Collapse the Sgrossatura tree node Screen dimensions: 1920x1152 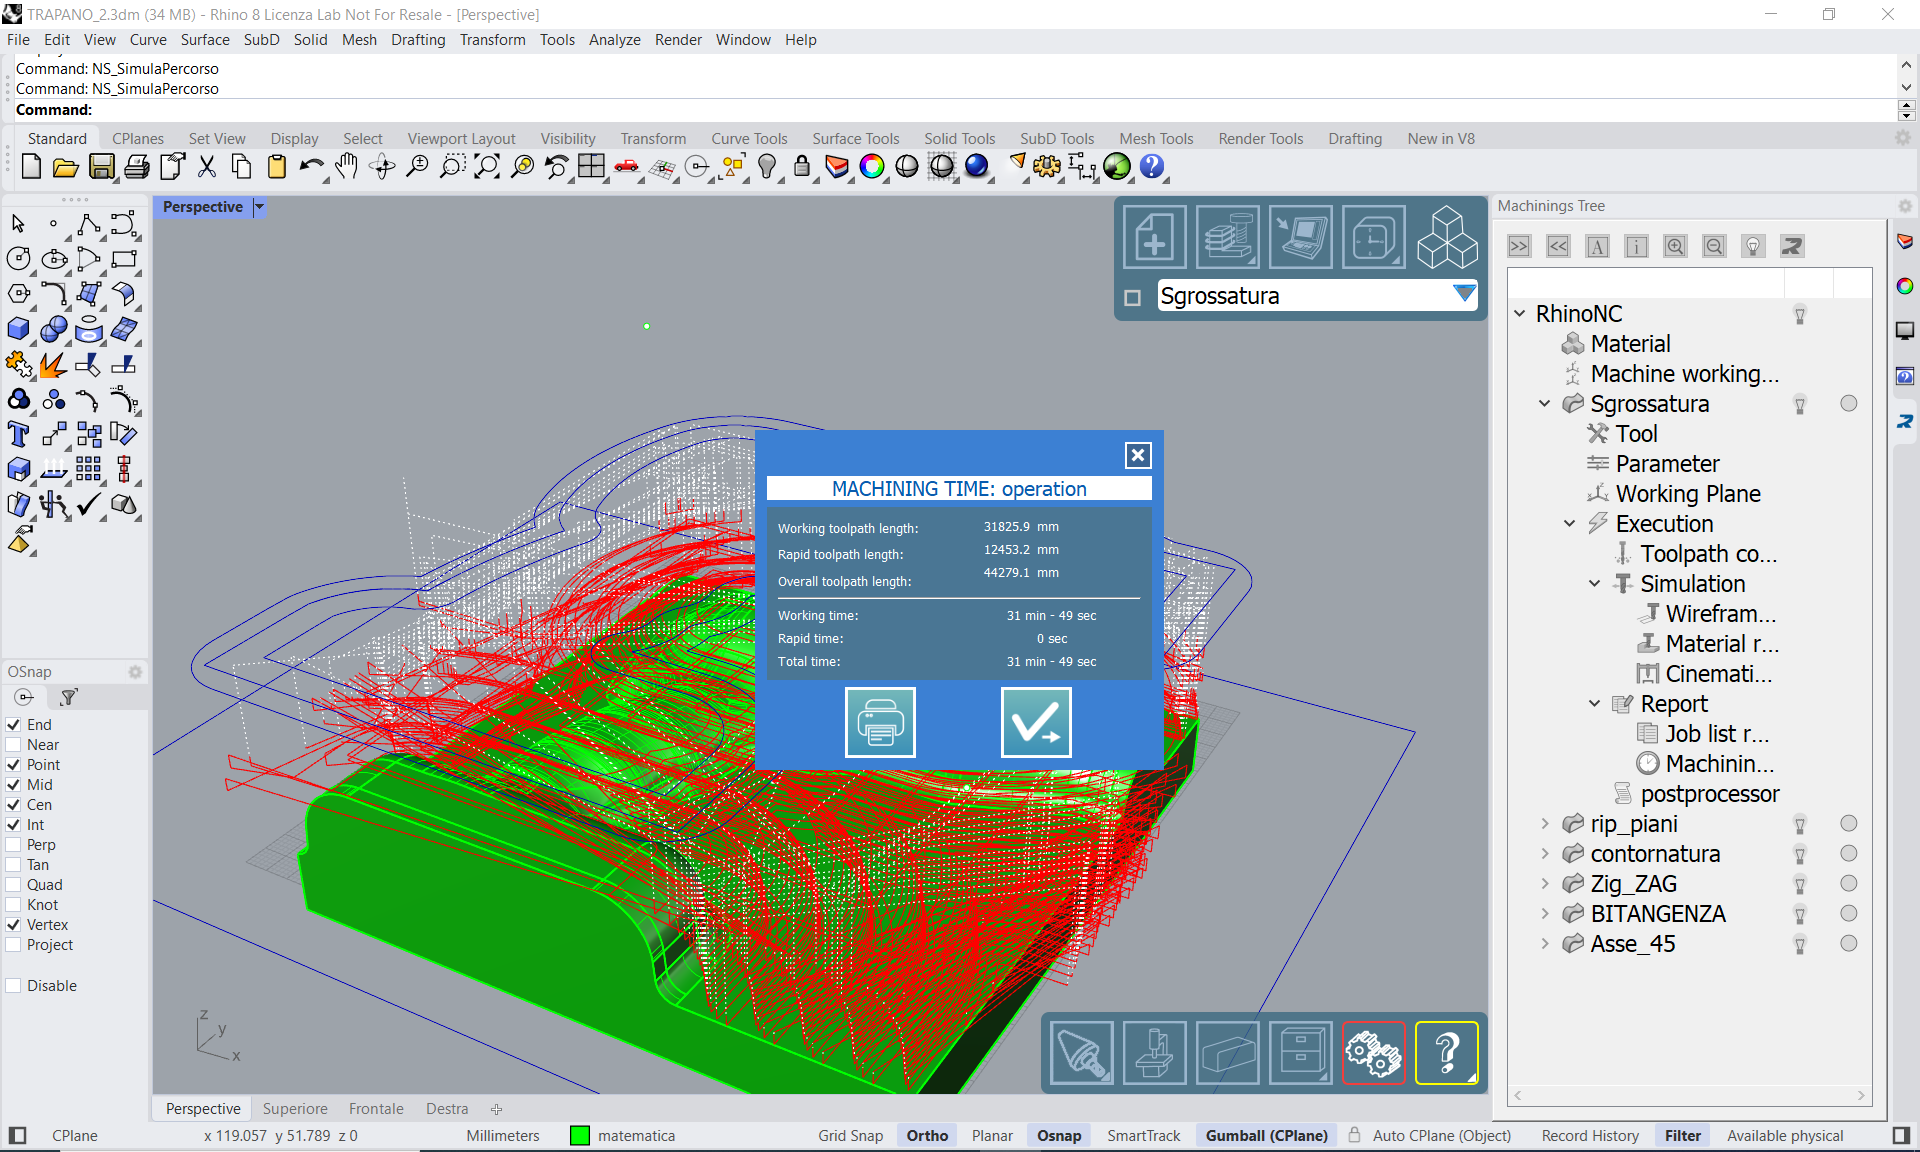click(x=1545, y=404)
